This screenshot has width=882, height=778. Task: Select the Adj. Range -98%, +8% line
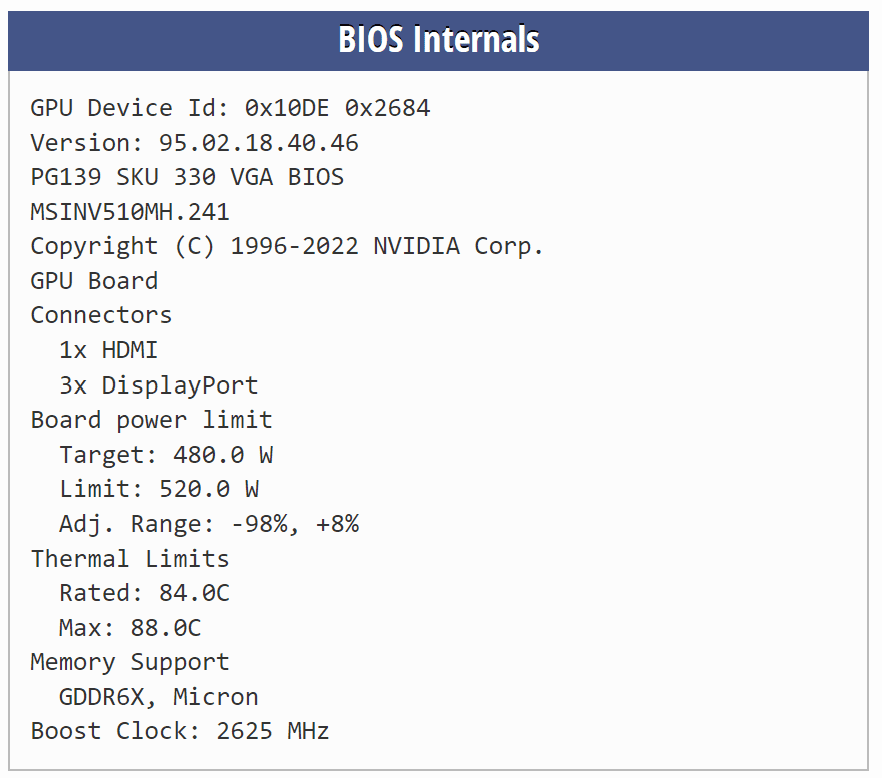click(x=209, y=524)
